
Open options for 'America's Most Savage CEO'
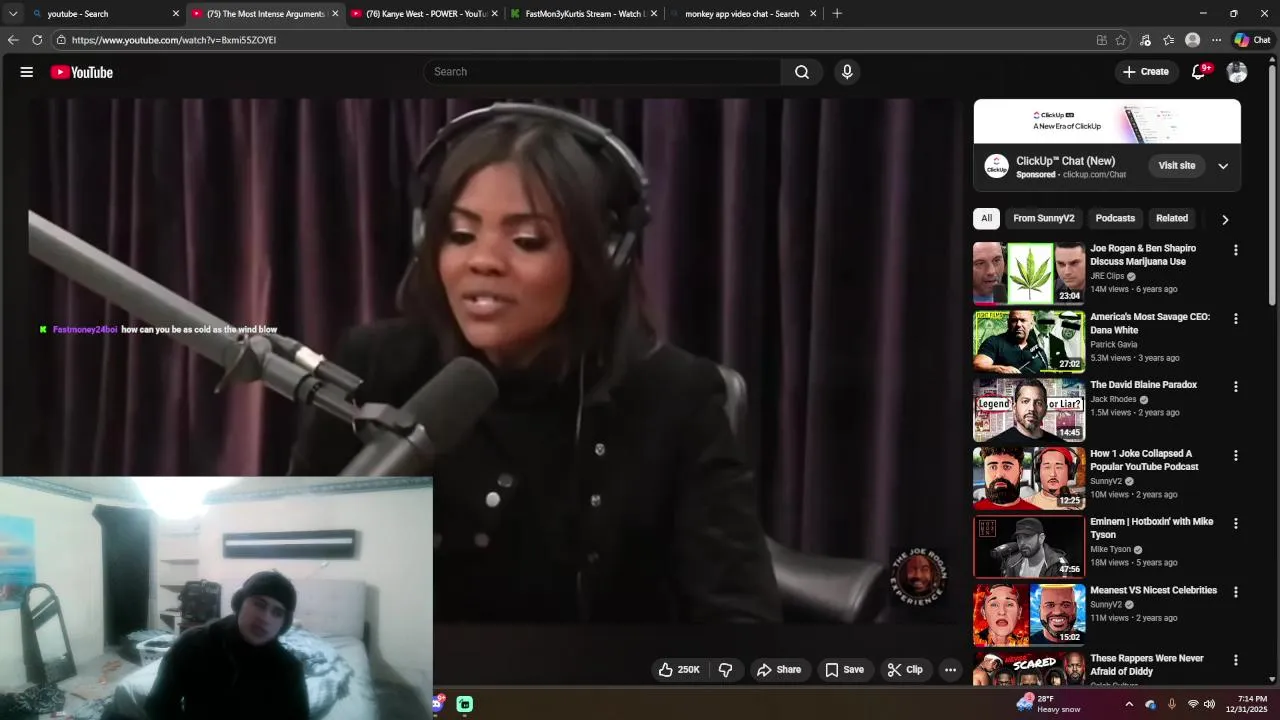(x=1236, y=319)
